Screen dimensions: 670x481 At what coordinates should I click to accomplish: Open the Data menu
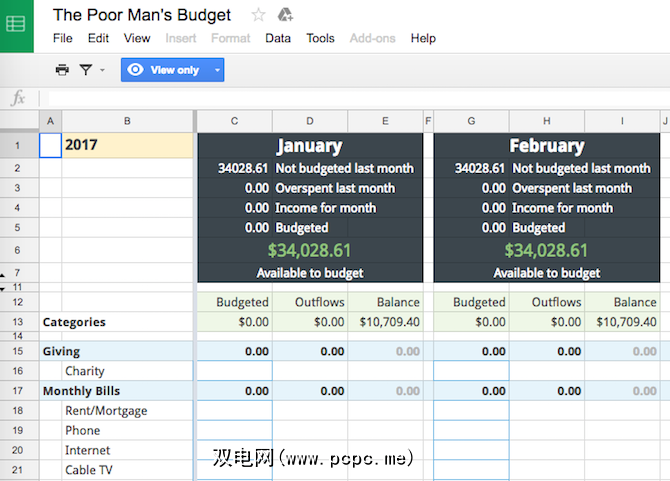(278, 38)
